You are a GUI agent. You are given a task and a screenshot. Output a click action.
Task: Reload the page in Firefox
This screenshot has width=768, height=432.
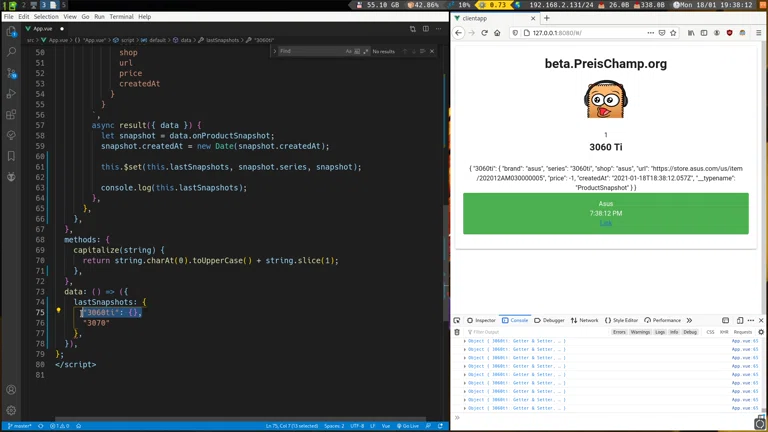(x=485, y=33)
